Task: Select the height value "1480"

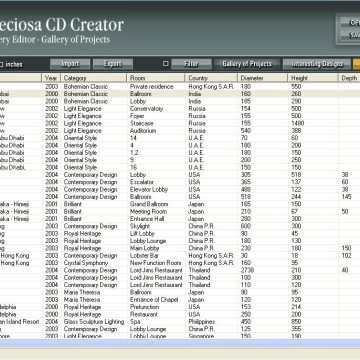Action: coord(298,123)
